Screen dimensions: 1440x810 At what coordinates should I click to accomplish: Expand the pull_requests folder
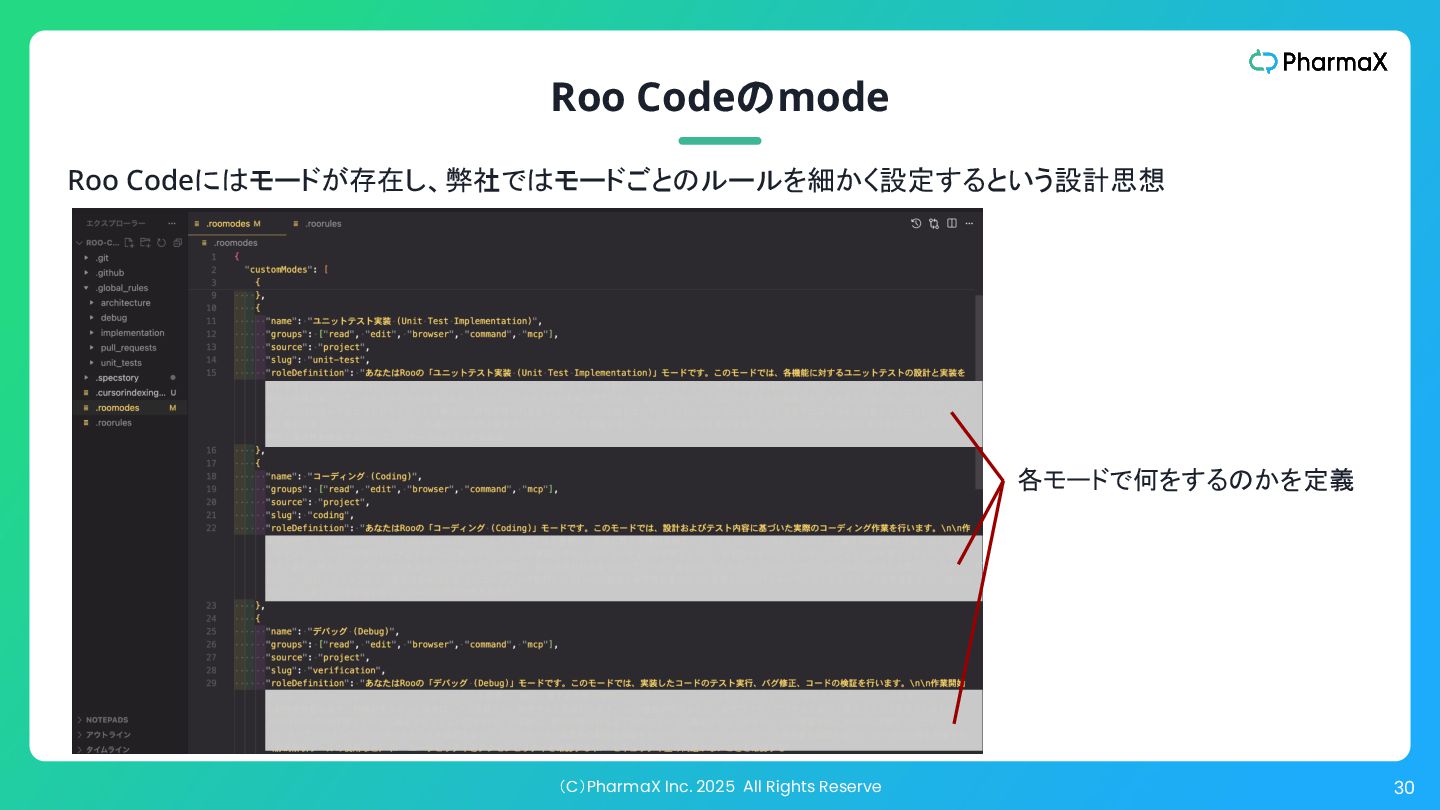(92, 348)
